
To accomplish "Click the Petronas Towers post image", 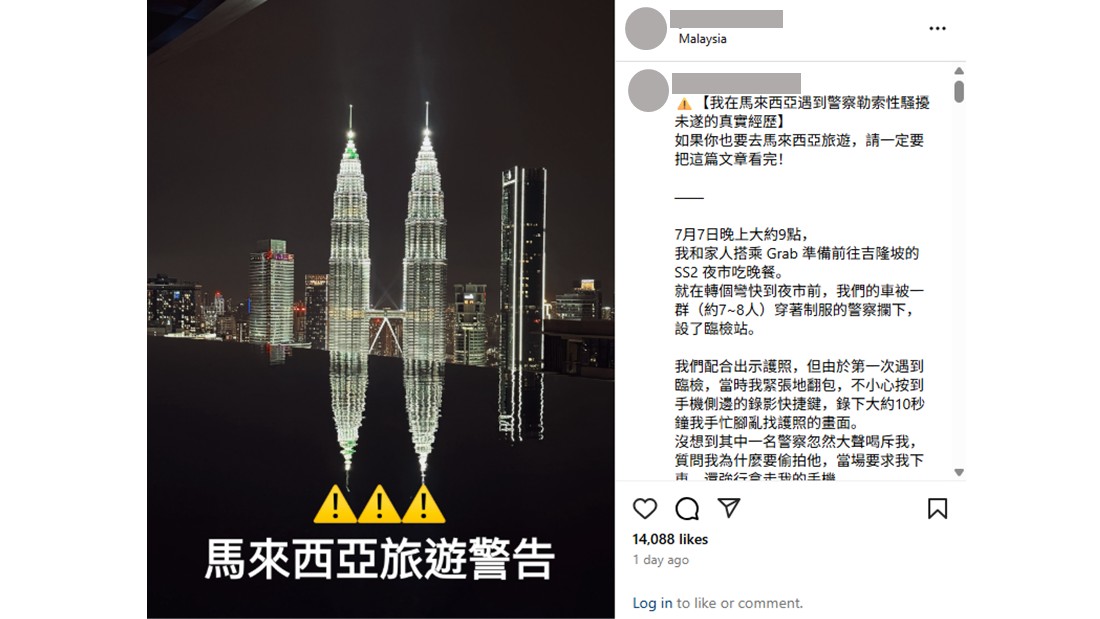I will coord(381,309).
